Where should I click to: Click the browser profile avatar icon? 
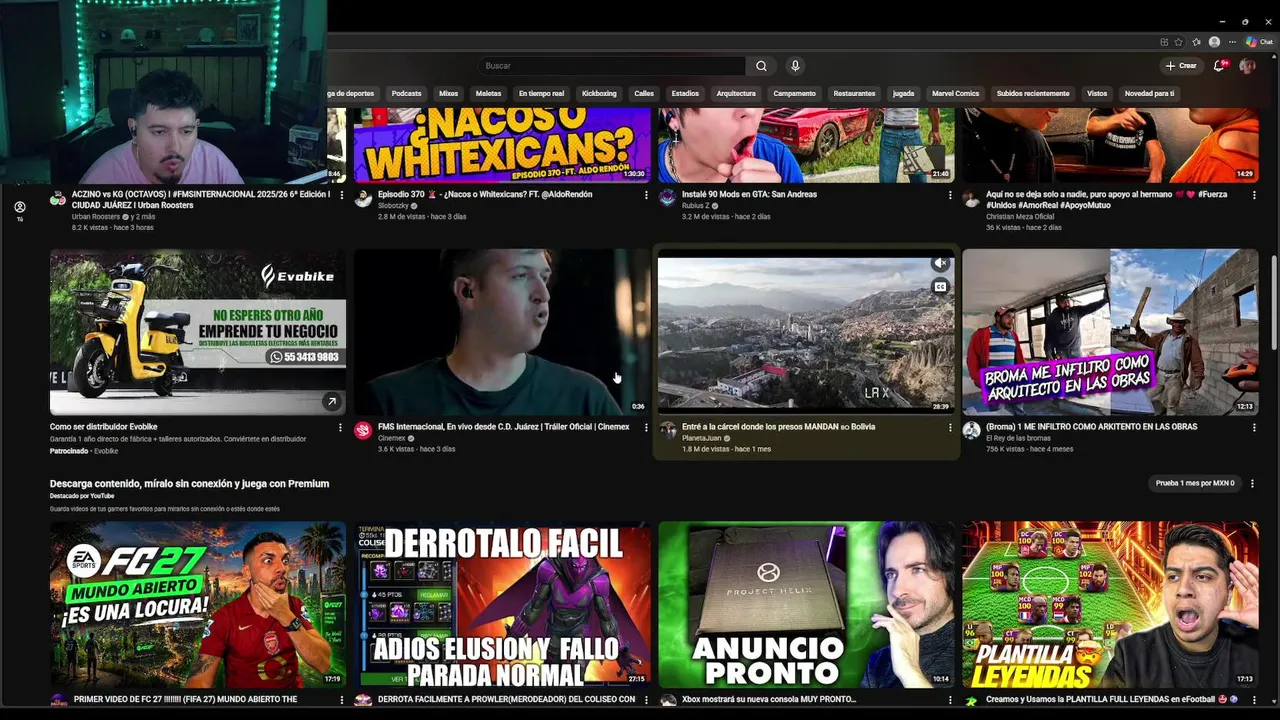[x=1214, y=42]
